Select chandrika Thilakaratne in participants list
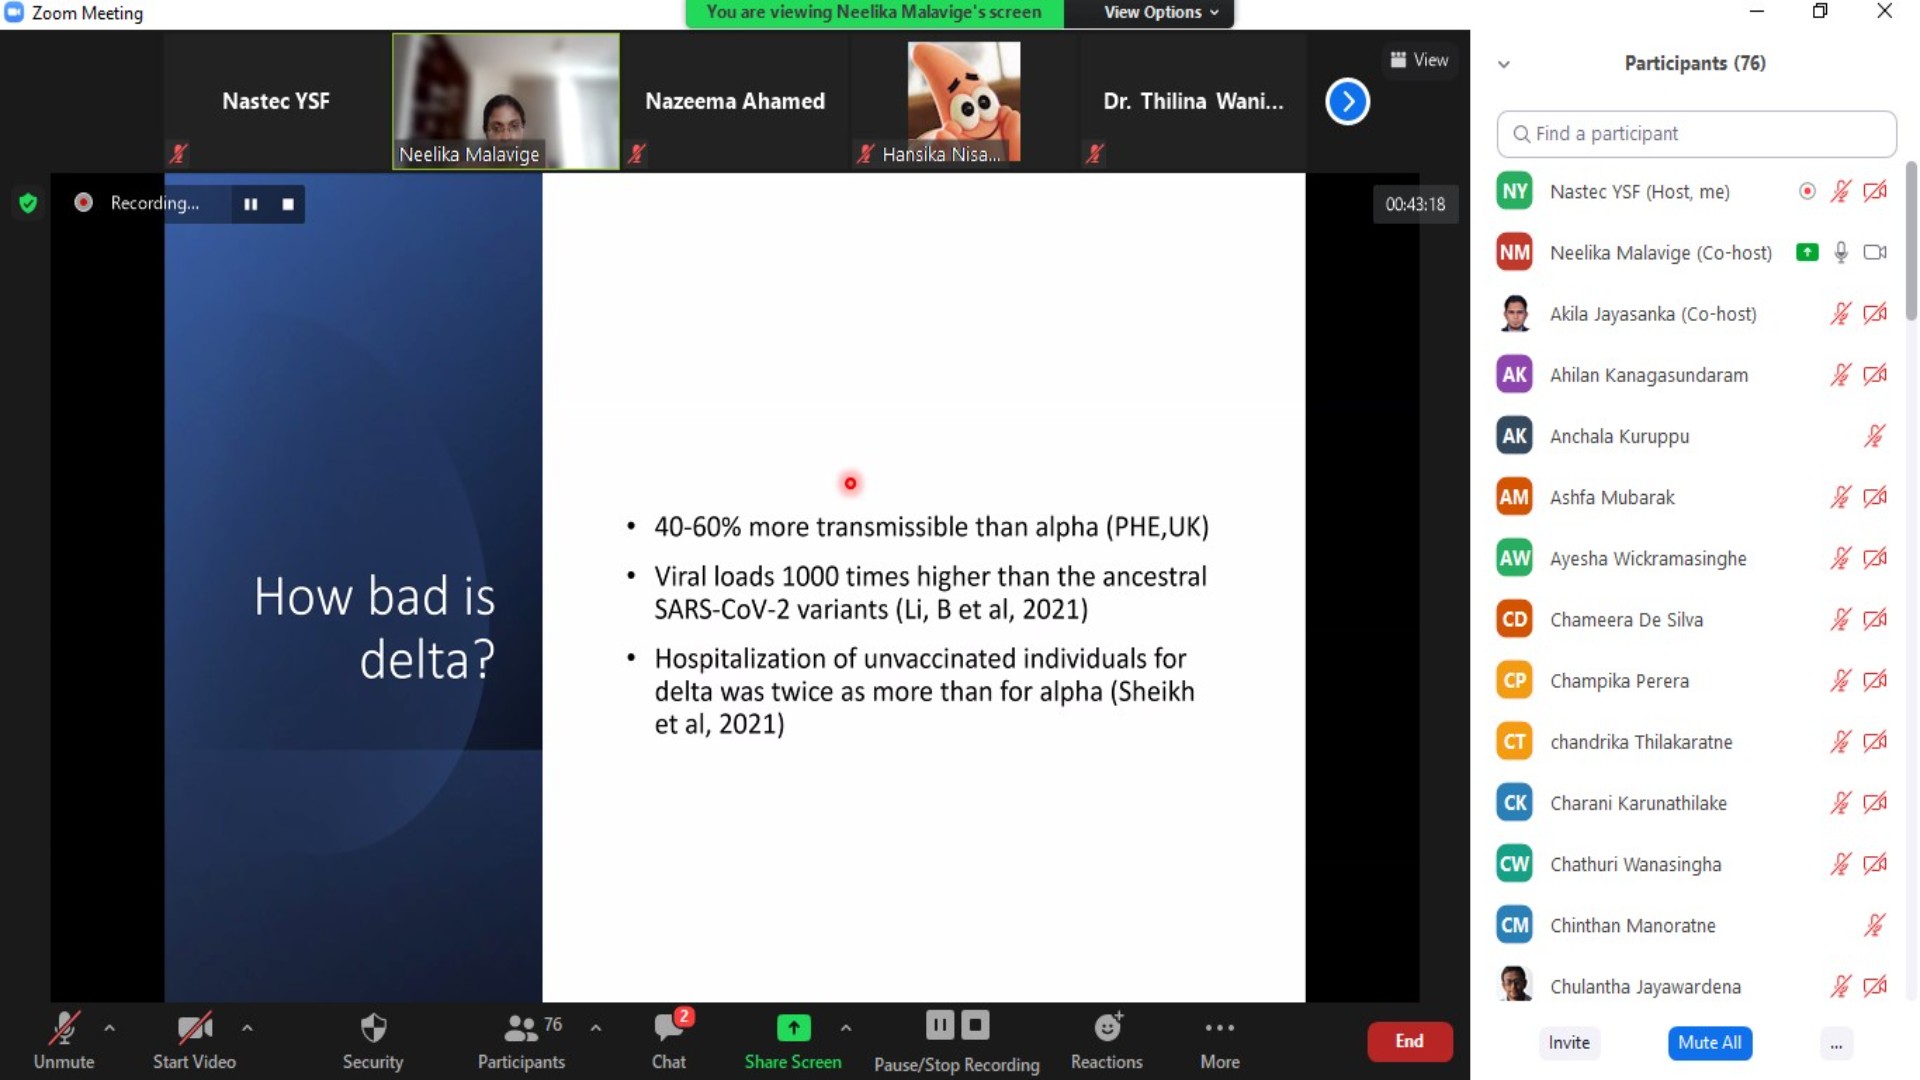Viewport: 1920px width, 1080px height. [1696, 741]
